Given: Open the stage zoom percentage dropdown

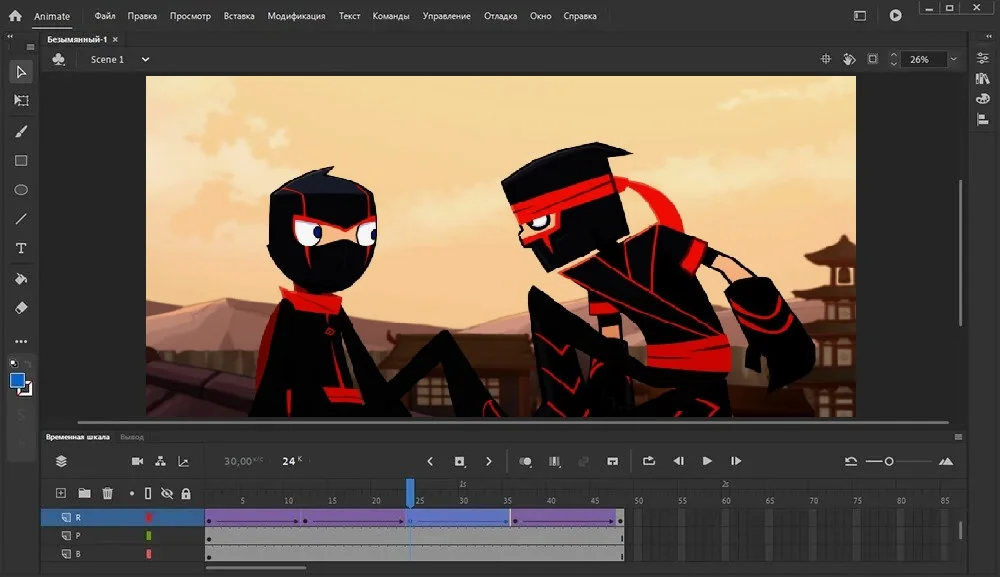Looking at the screenshot, I should 953,59.
